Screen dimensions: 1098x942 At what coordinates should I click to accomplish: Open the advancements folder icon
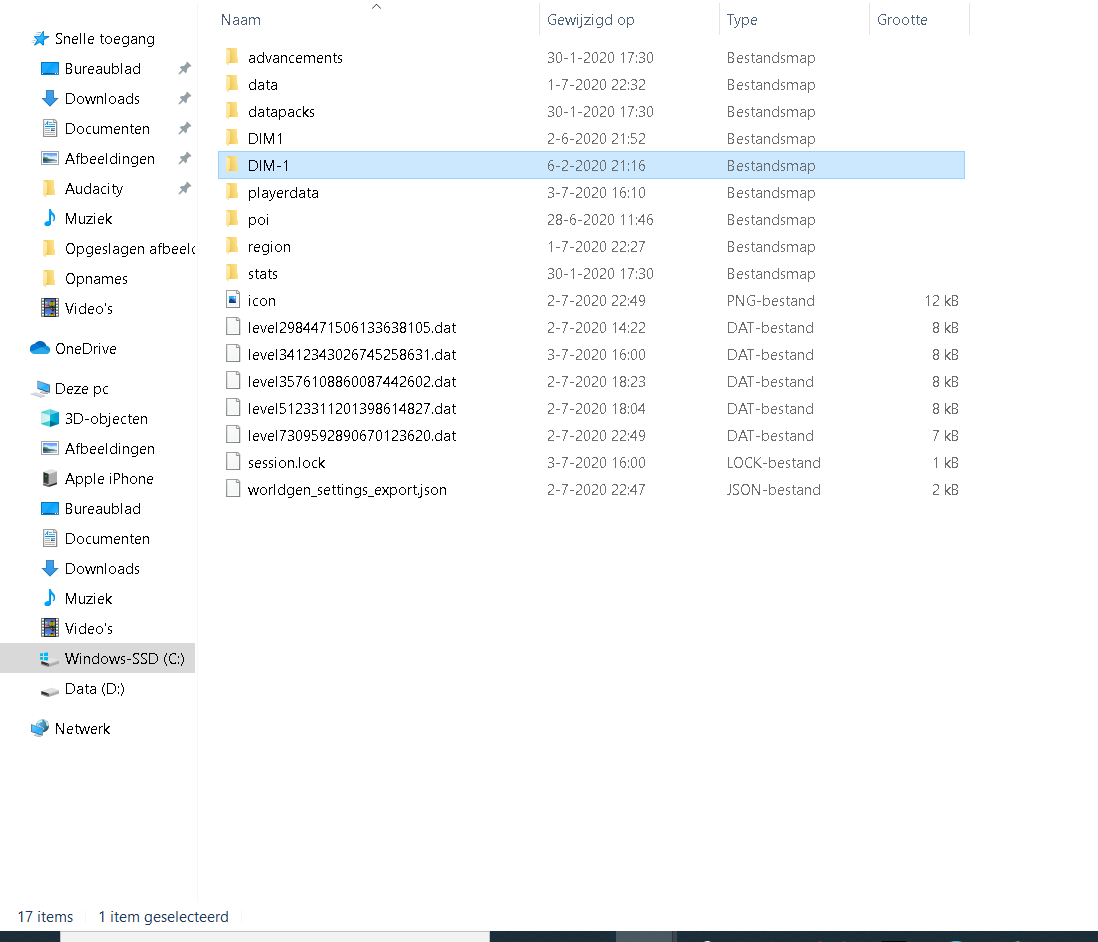tap(232, 57)
